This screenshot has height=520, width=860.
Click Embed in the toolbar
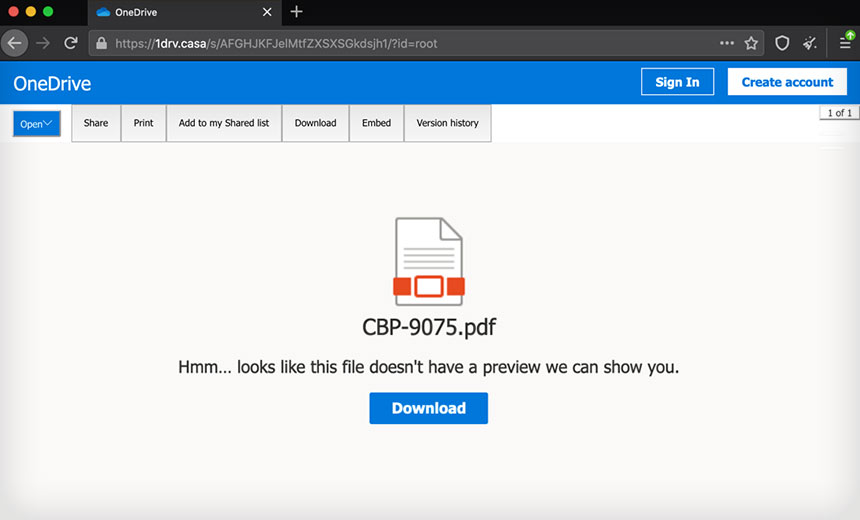coord(376,123)
